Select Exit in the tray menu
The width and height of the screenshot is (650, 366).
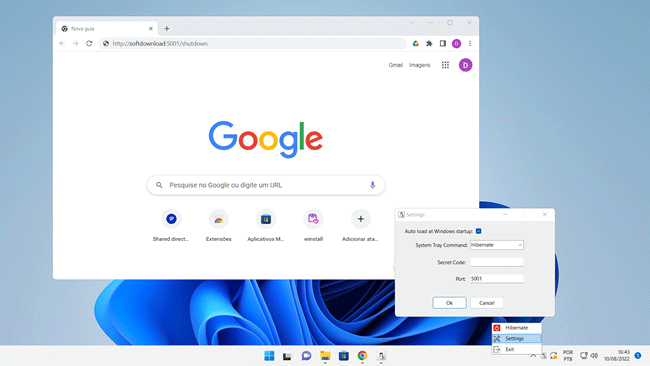tap(517, 349)
